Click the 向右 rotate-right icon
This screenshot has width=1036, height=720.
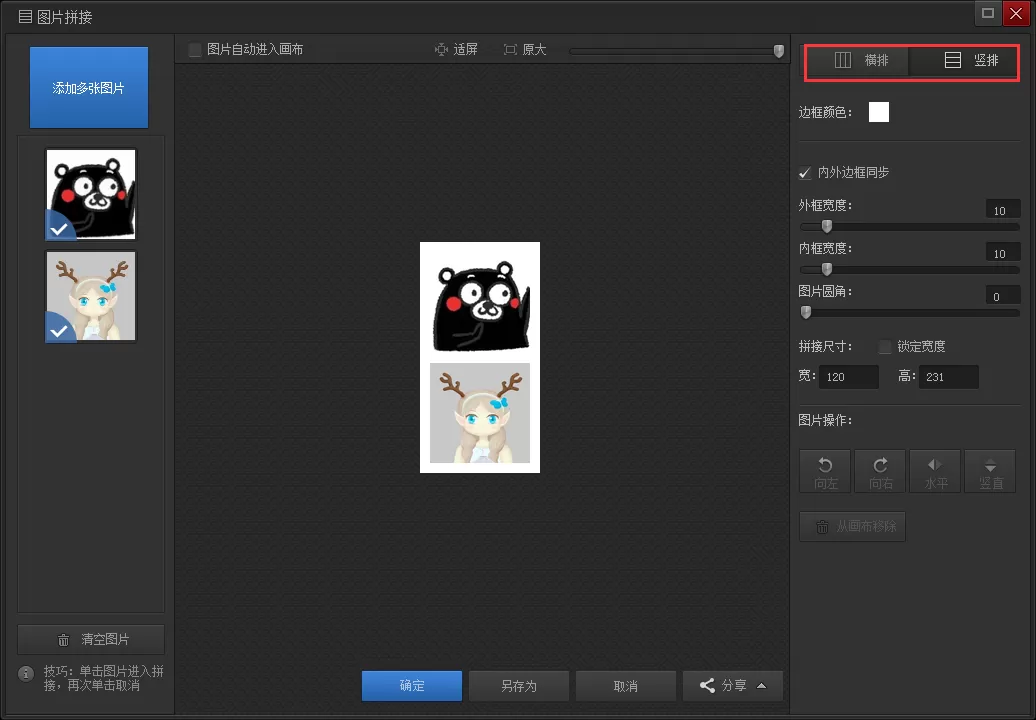tap(880, 472)
